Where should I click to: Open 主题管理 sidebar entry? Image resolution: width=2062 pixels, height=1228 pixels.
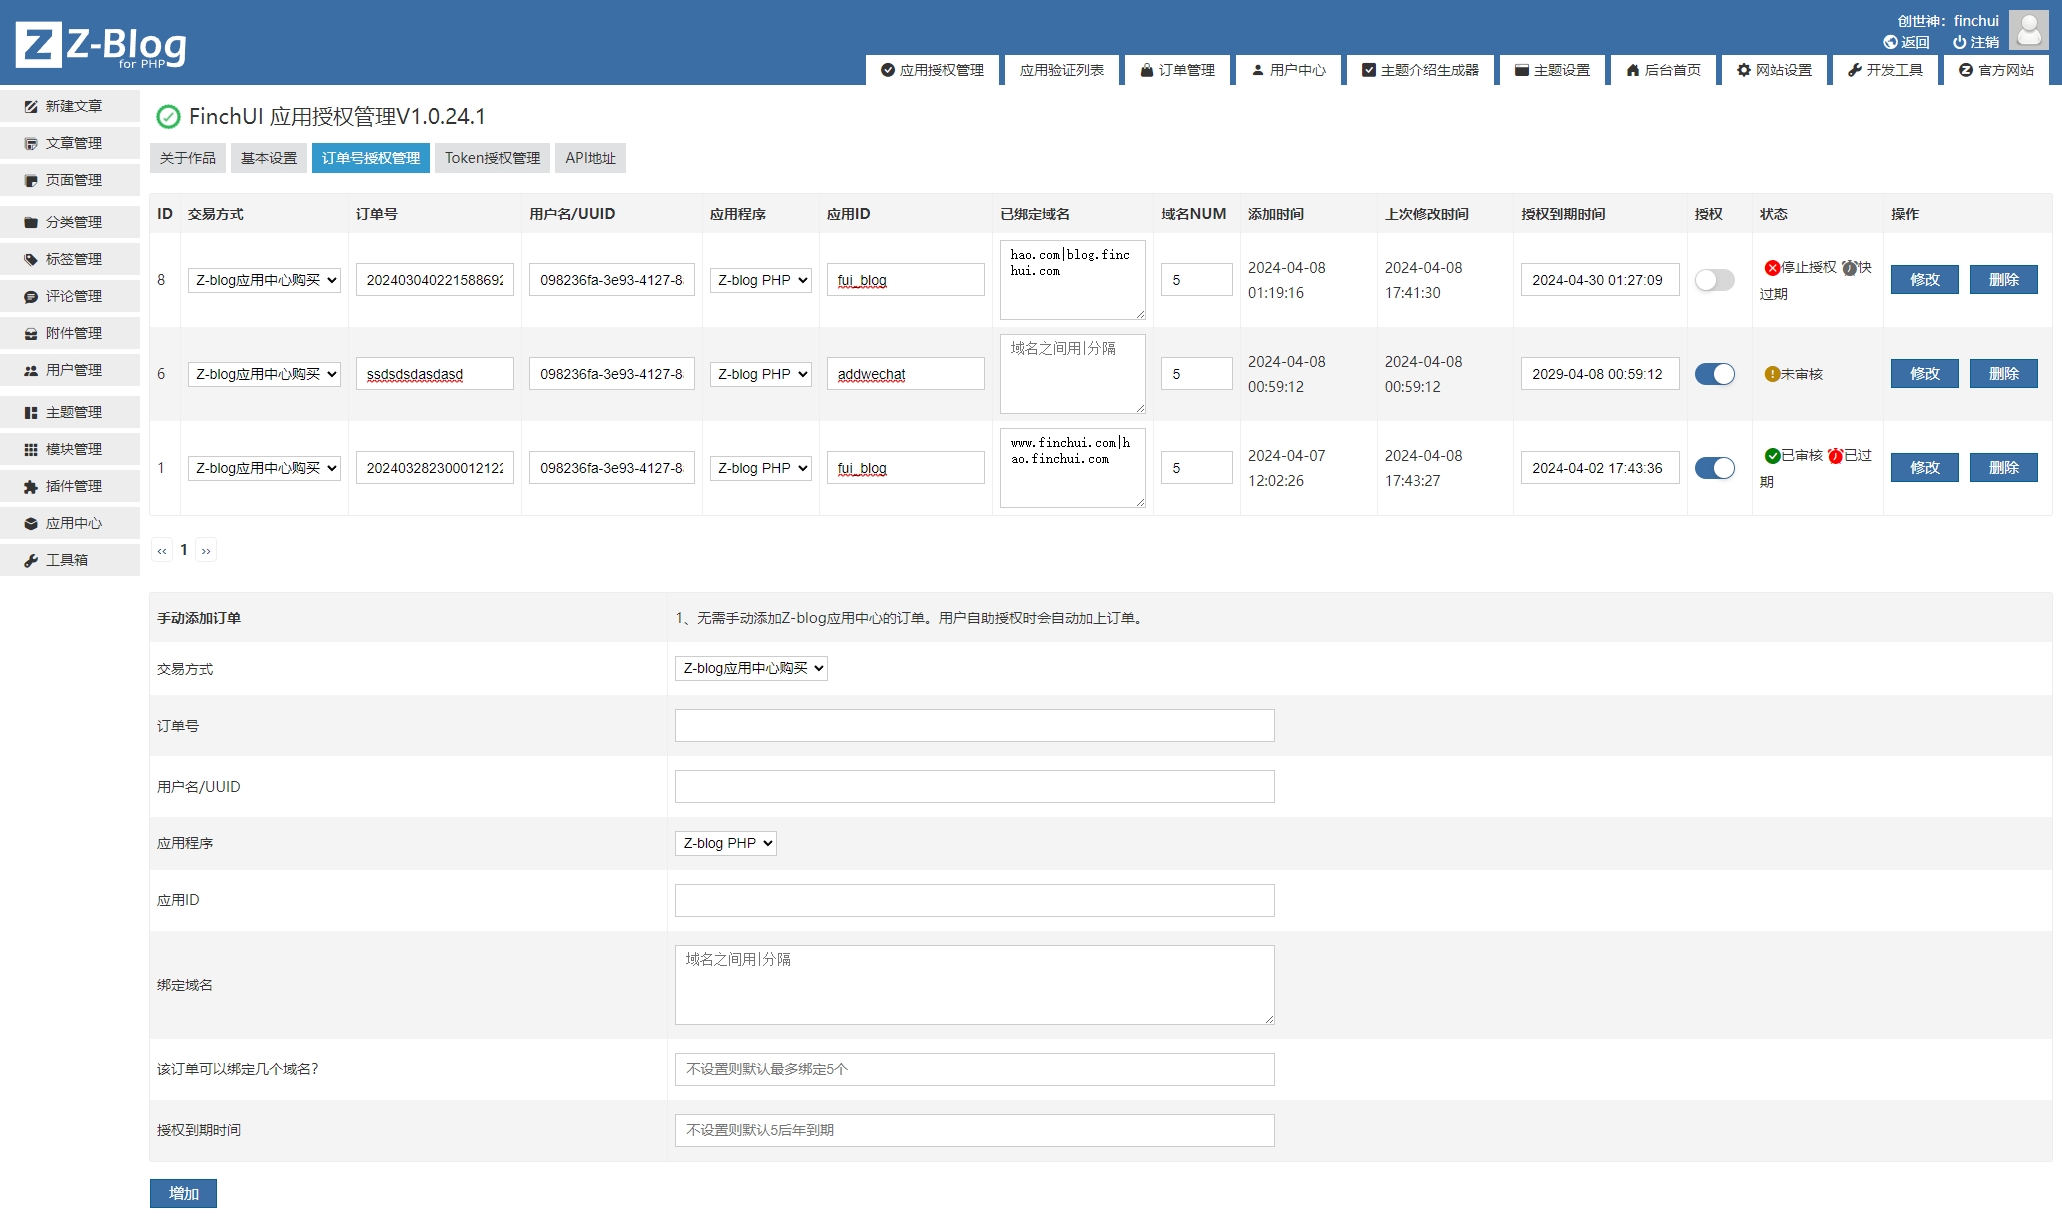(x=70, y=412)
